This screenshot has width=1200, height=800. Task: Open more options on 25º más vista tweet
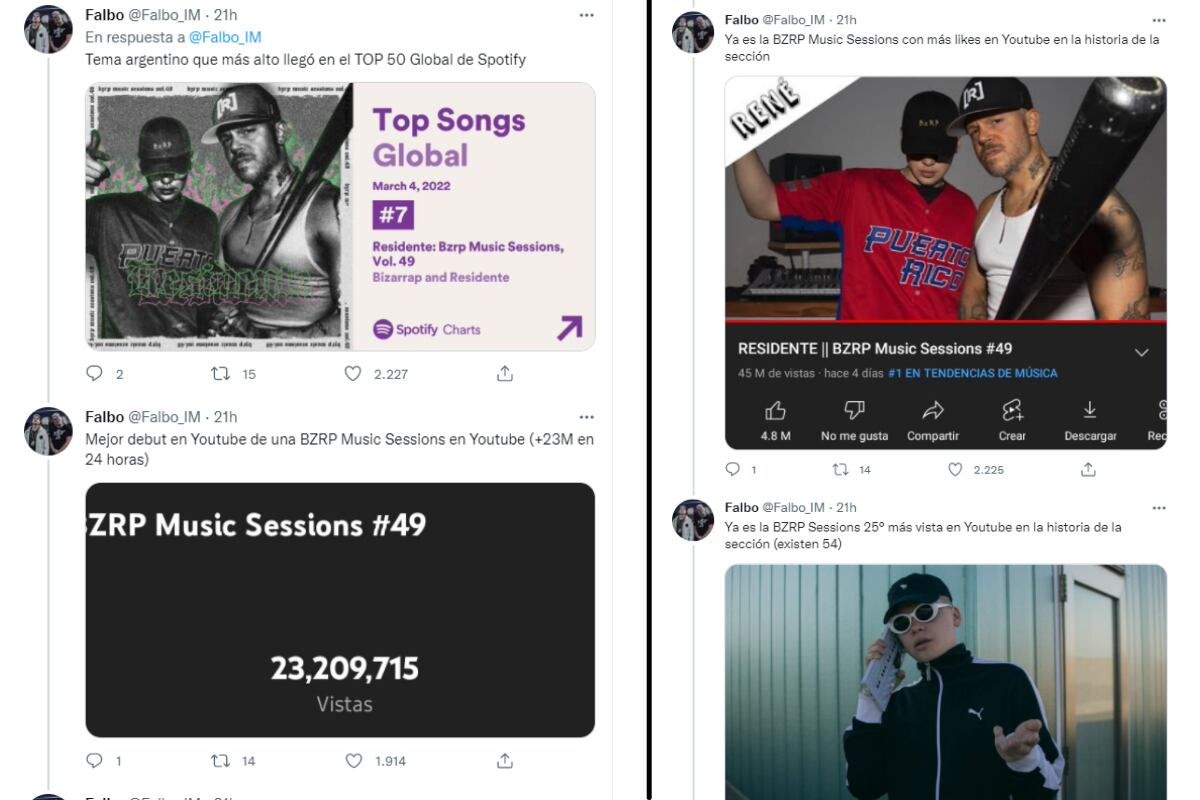point(1158,508)
